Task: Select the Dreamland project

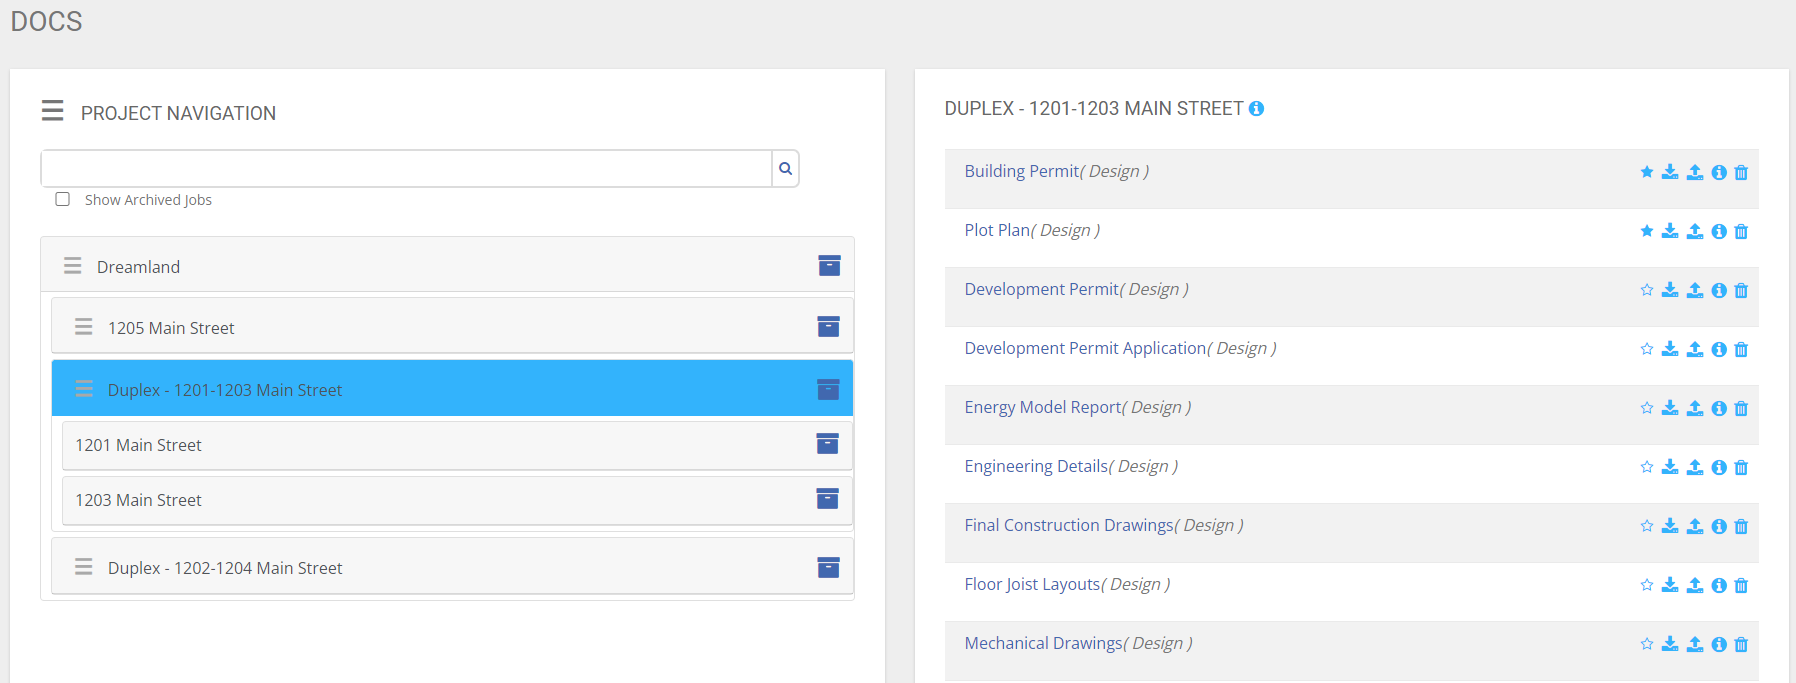Action: point(138,267)
